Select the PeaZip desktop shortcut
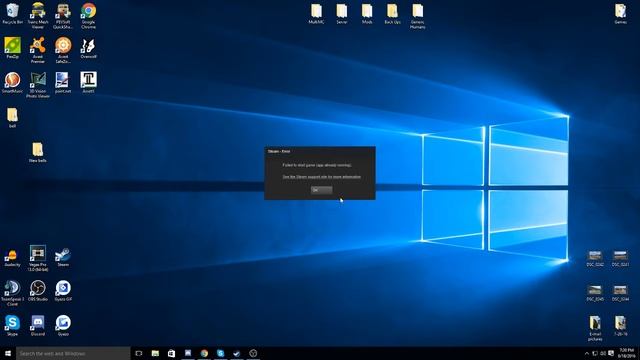 pos(13,48)
